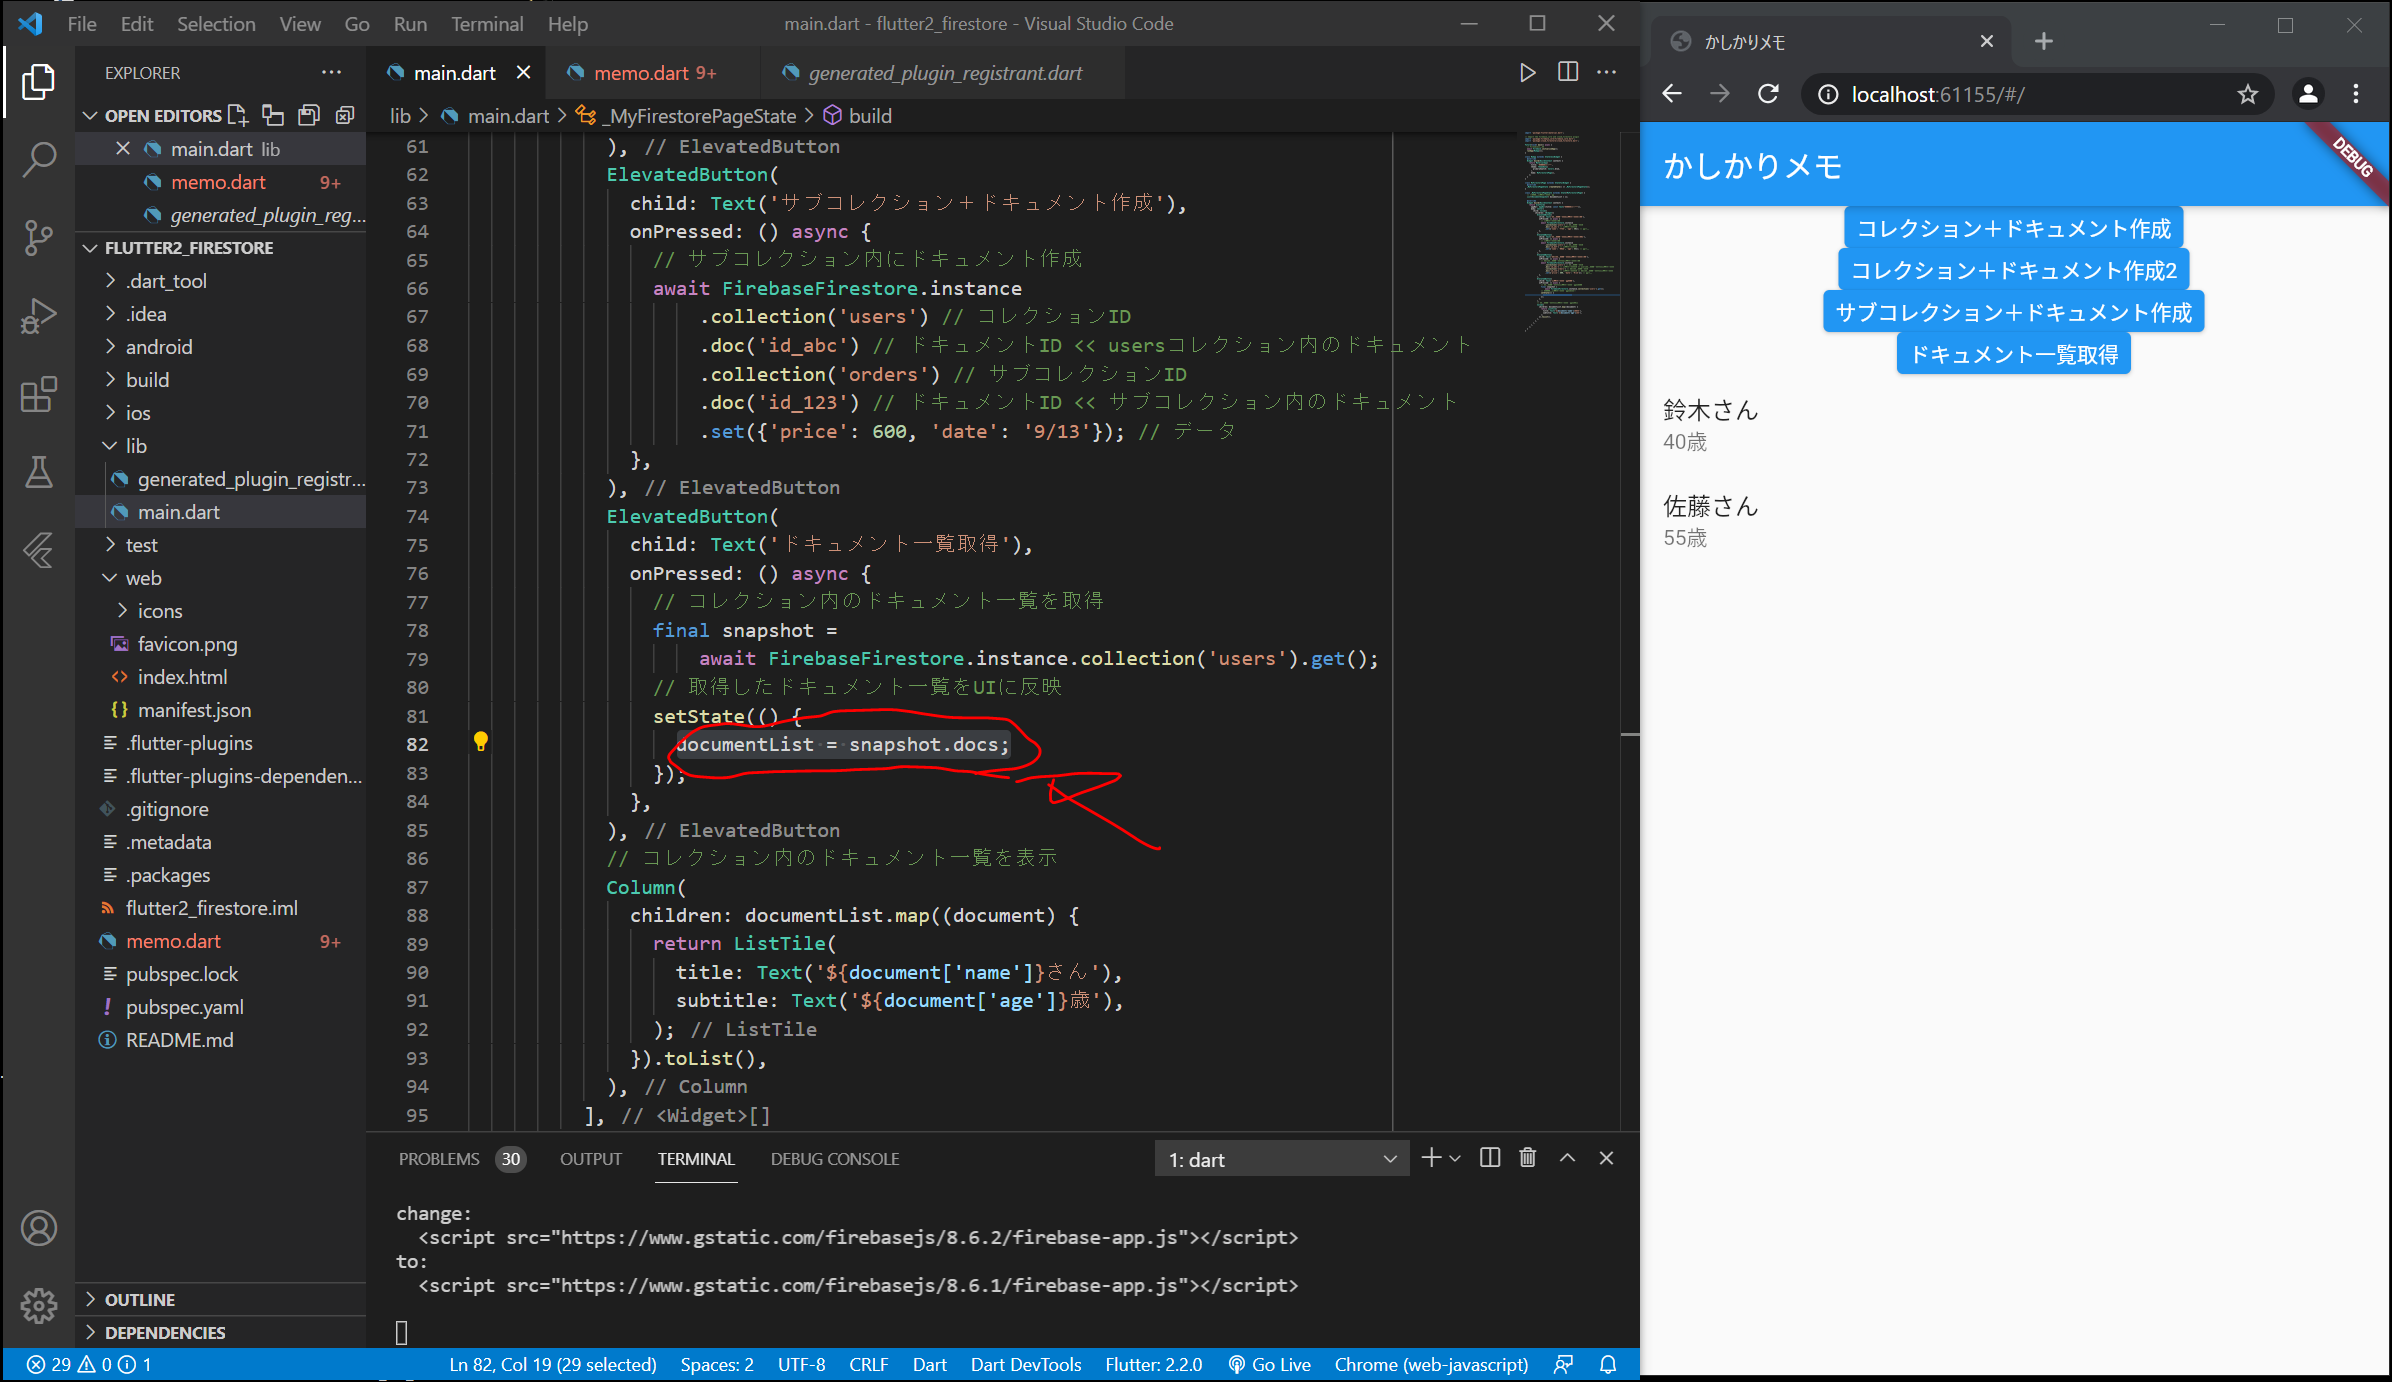The image size is (2392, 1382).
Task: Switch to the DEBUG CONSOLE tab
Action: pyautogui.click(x=834, y=1159)
